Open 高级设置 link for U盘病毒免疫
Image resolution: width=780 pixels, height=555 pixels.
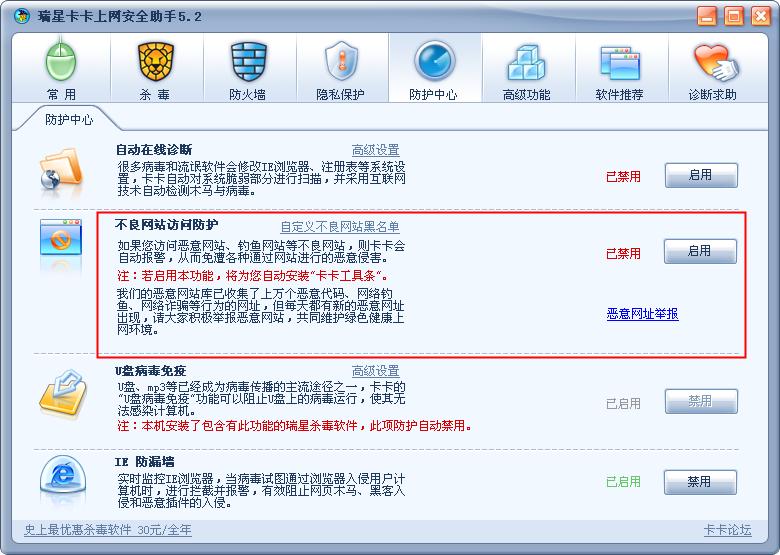(x=376, y=371)
